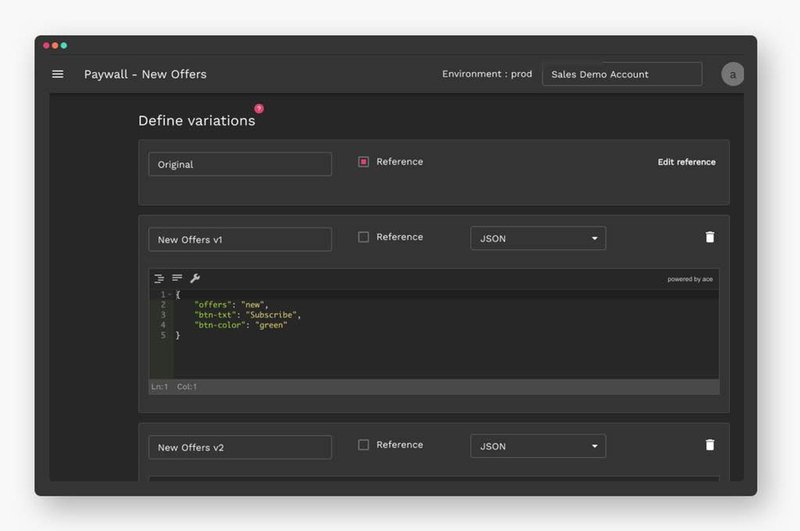Collapse the JSON block at line 1
The width and height of the screenshot is (800, 531).
coord(171,295)
